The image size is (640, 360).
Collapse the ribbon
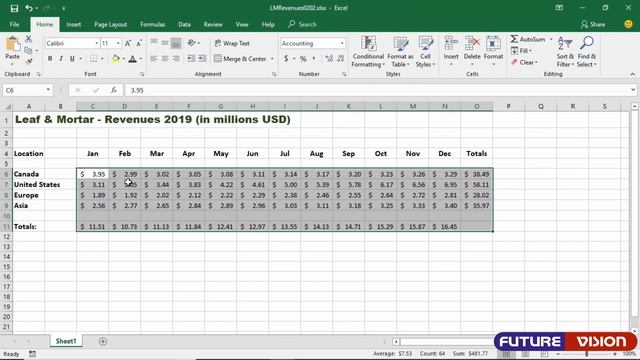[x=633, y=74]
